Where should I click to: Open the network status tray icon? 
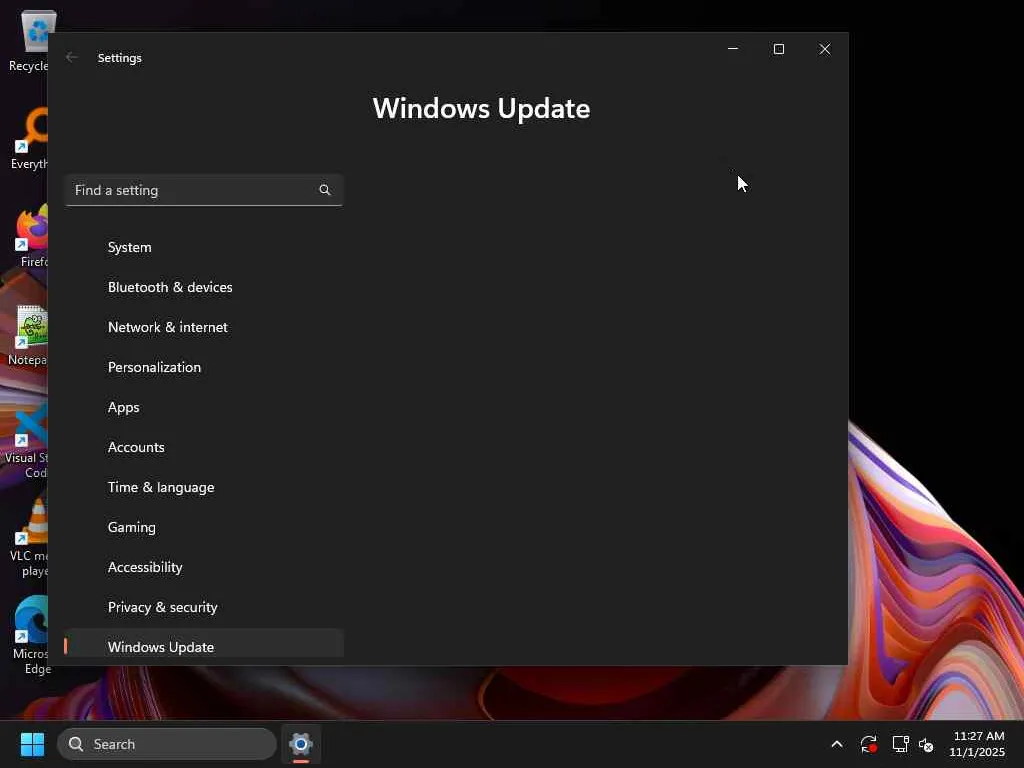coord(901,744)
